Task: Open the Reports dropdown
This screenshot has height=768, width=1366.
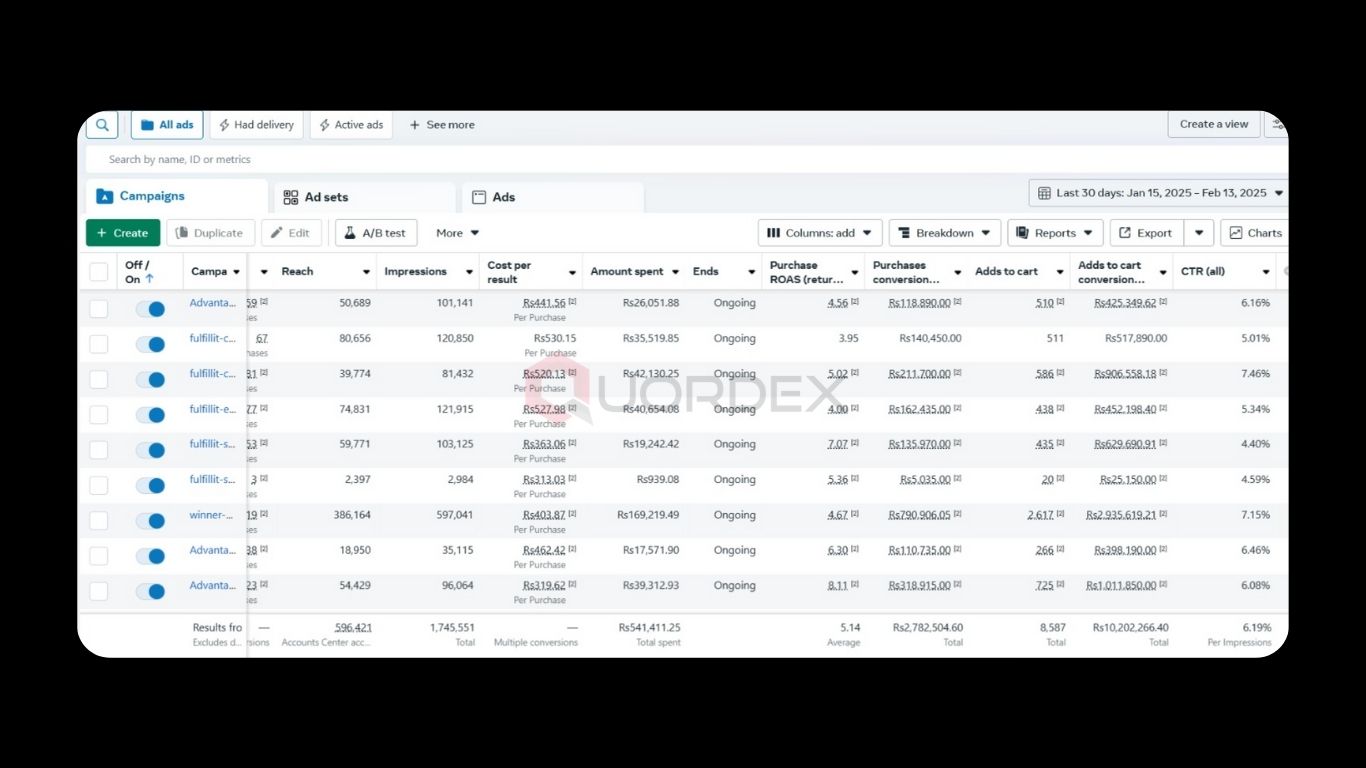Action: click(x=1055, y=233)
